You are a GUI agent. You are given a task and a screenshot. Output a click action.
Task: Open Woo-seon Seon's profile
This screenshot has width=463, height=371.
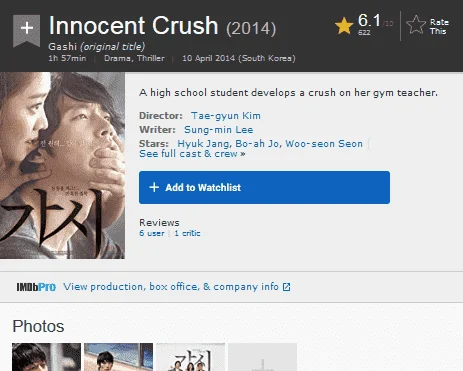tap(324, 144)
